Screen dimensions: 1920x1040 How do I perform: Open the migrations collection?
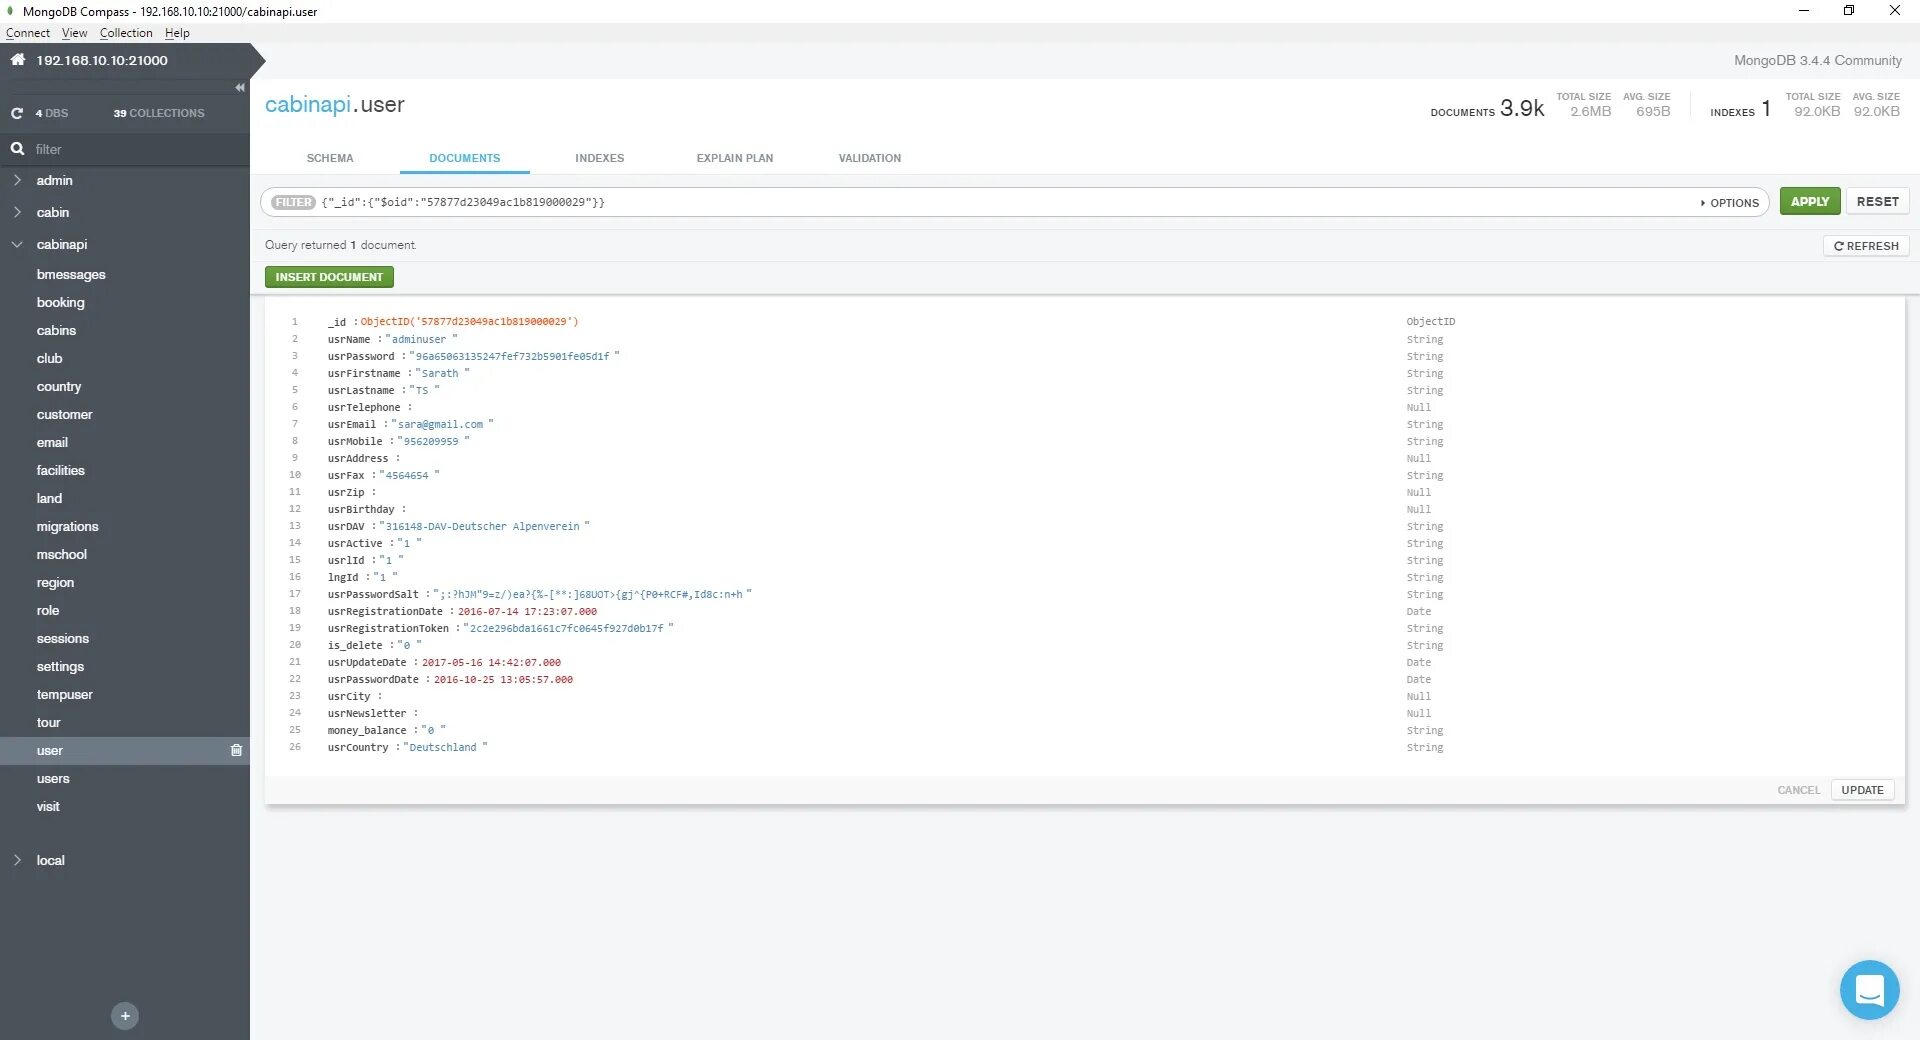(x=67, y=526)
